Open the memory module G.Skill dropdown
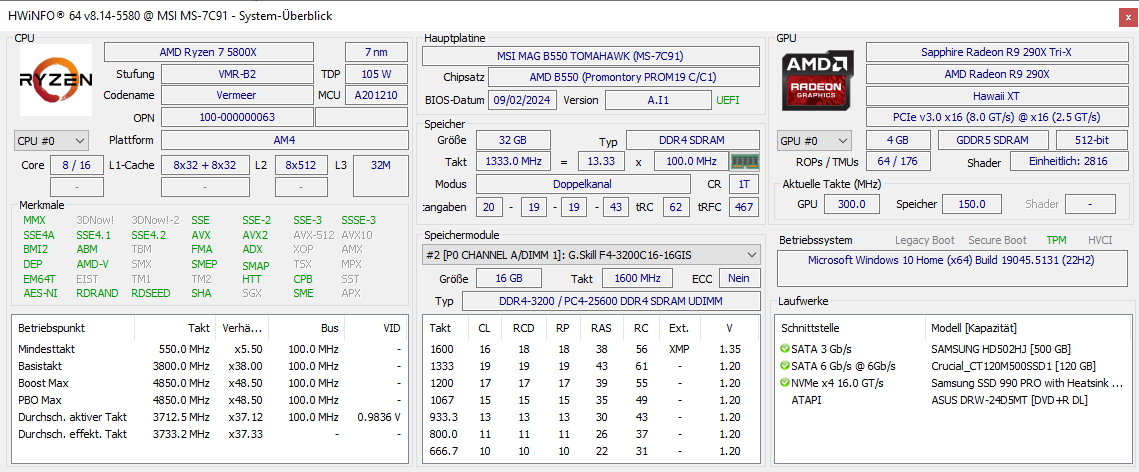Screen dimensions: 1139x472 [x=591, y=255]
